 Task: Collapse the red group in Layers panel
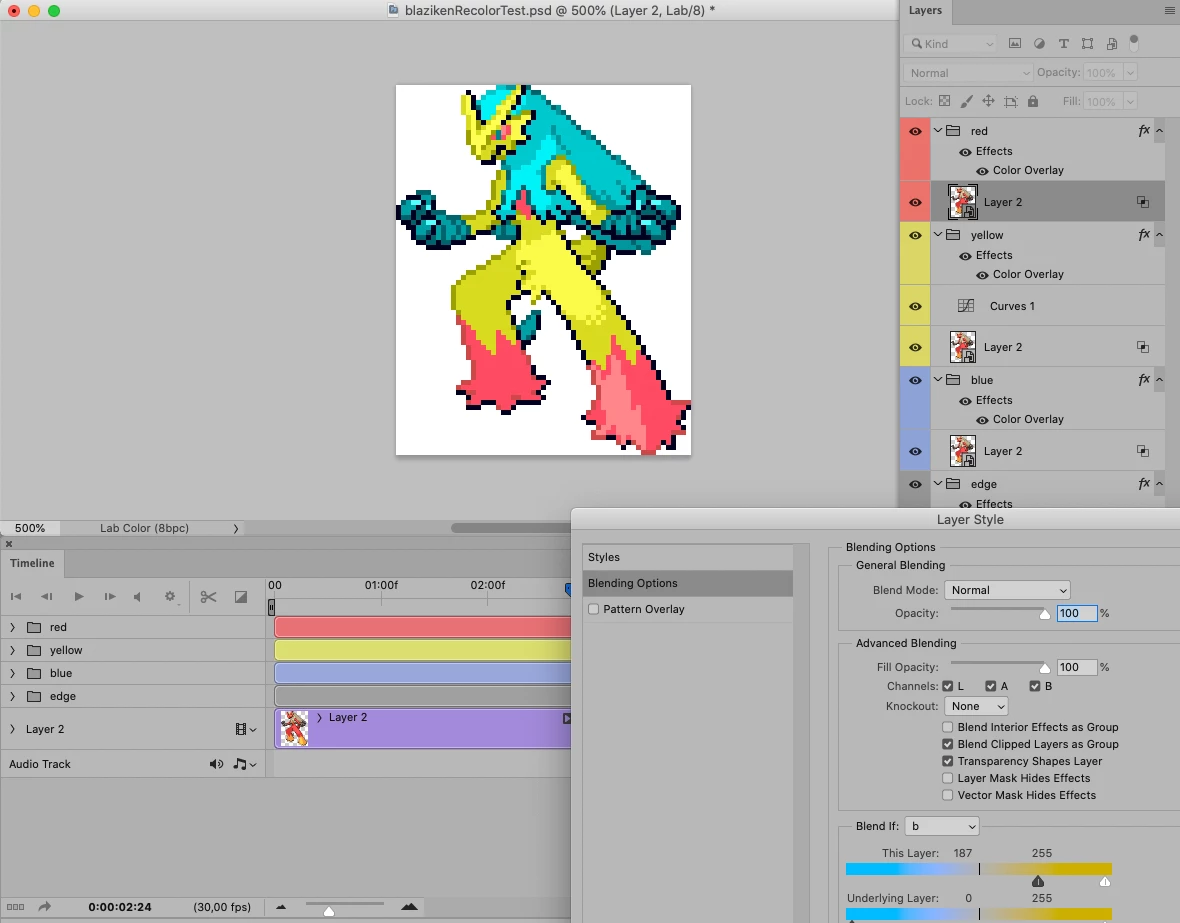coord(938,130)
